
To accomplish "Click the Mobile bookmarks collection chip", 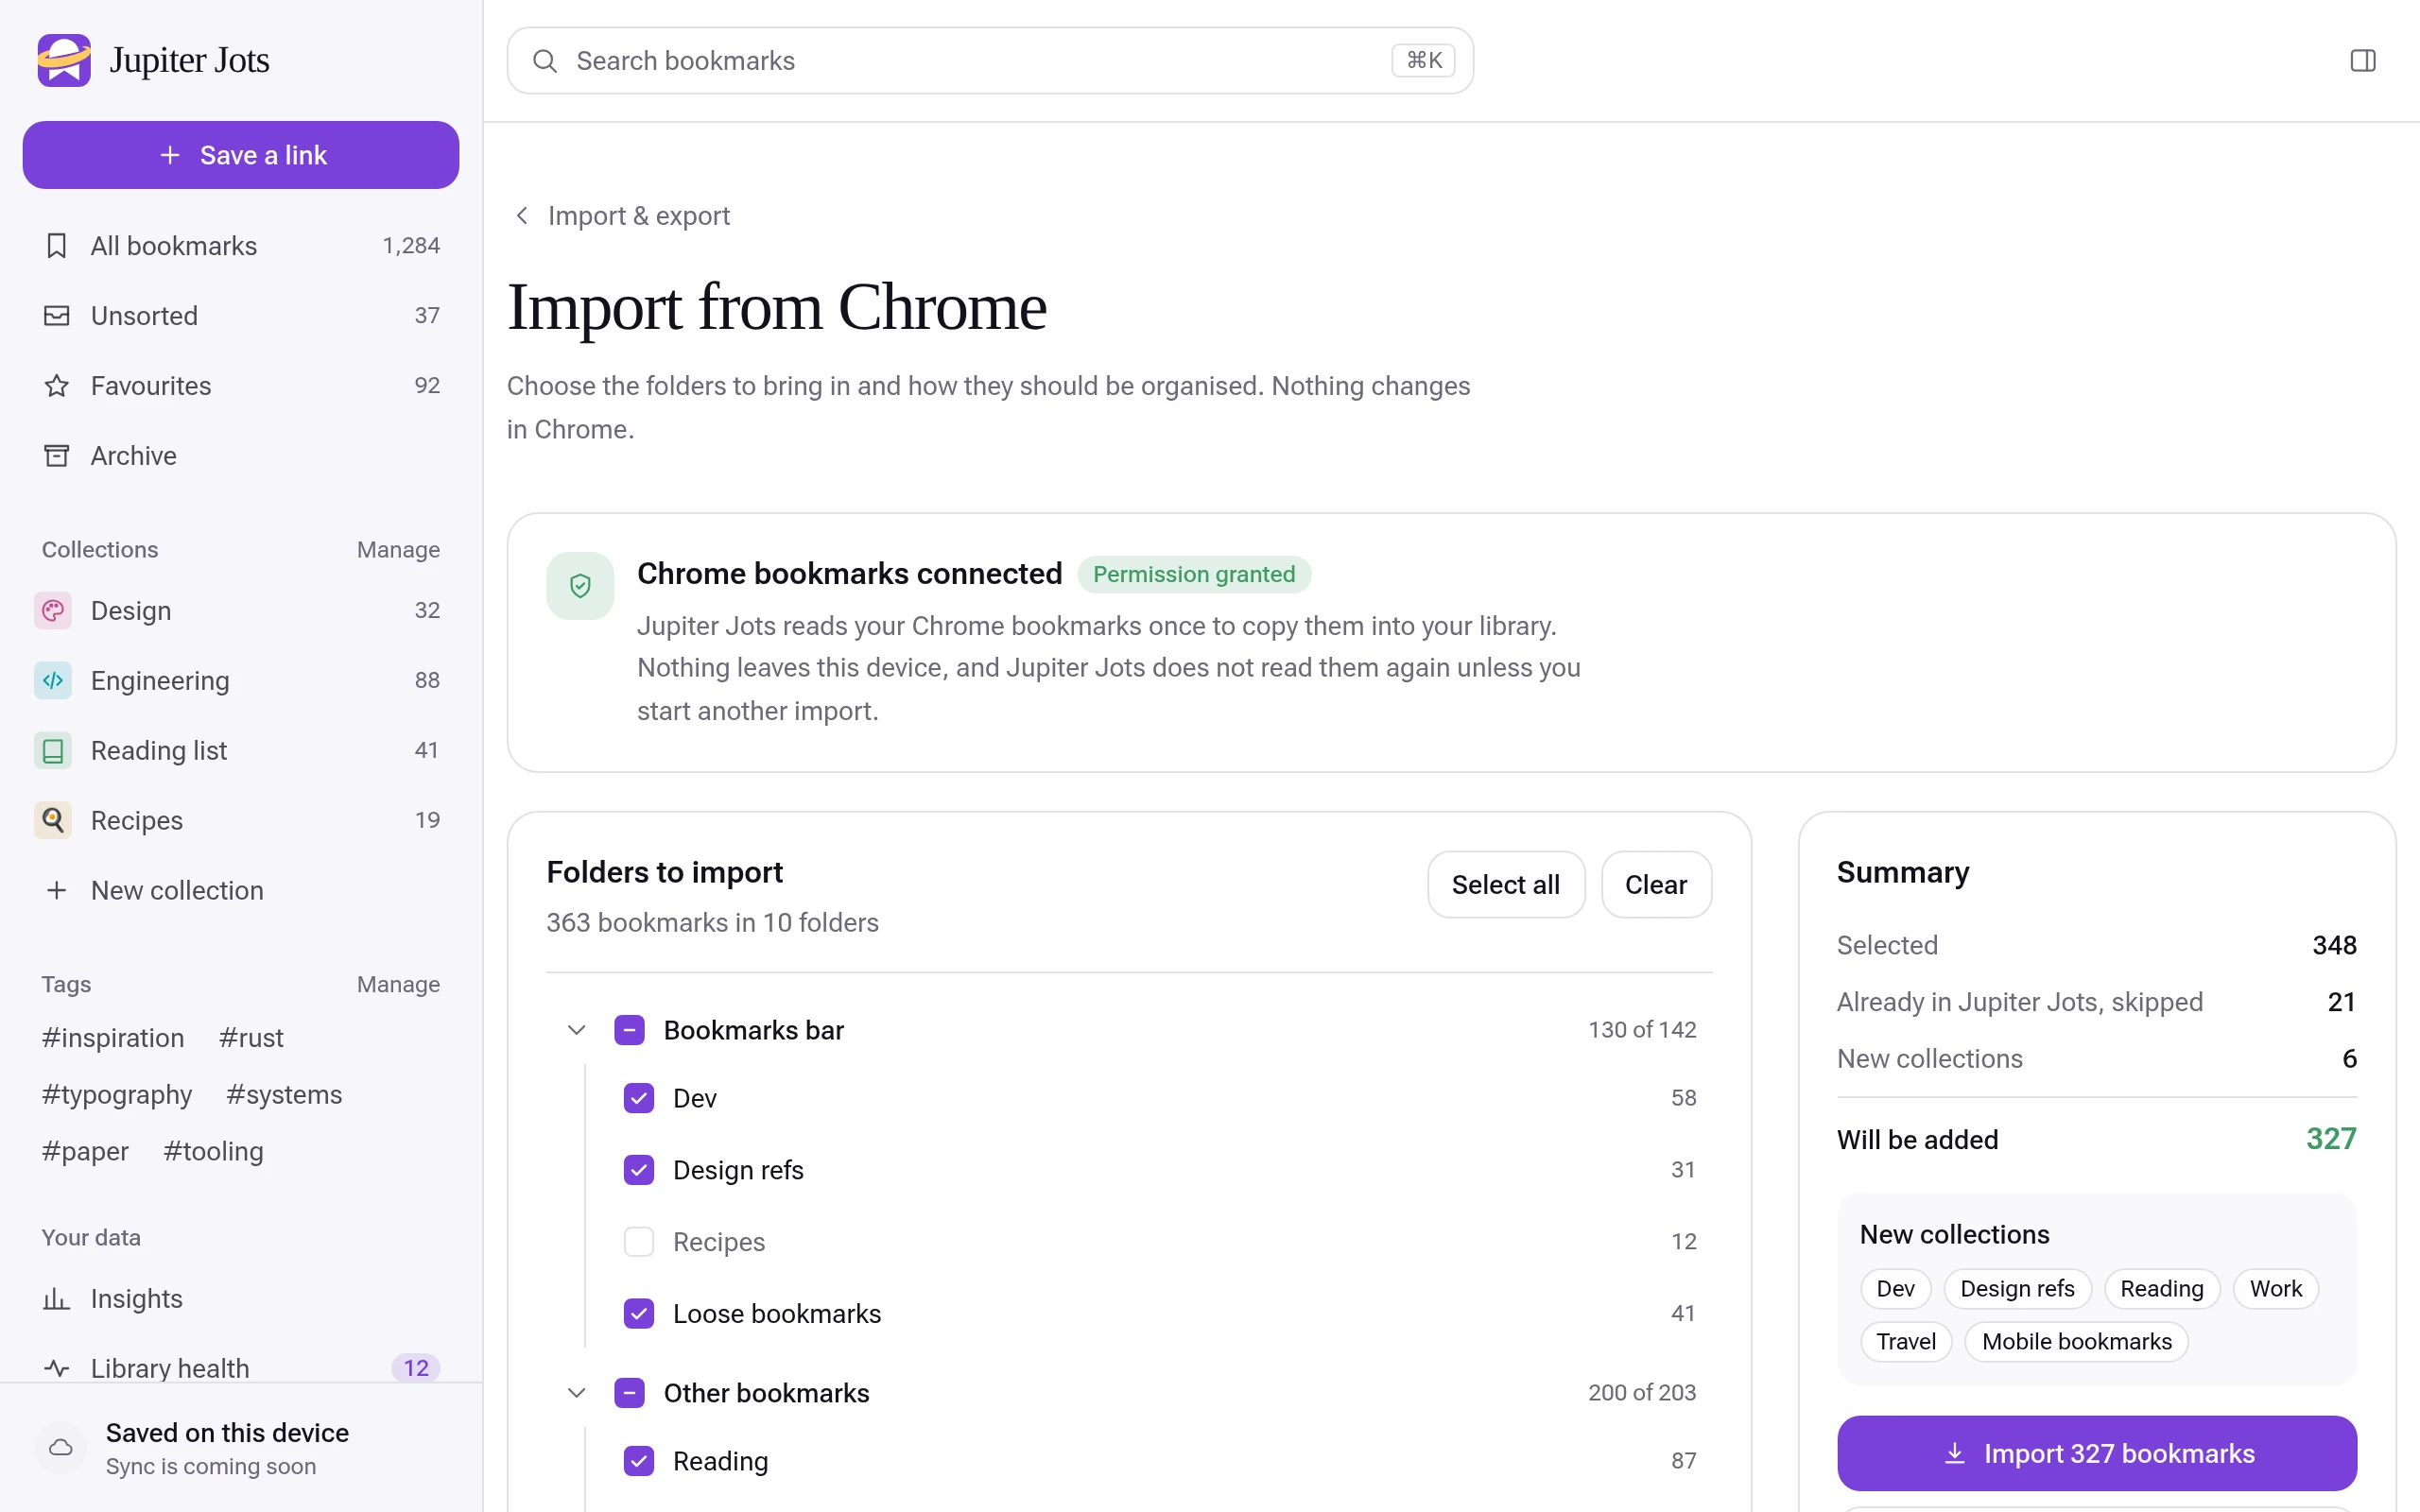I will (x=2077, y=1342).
